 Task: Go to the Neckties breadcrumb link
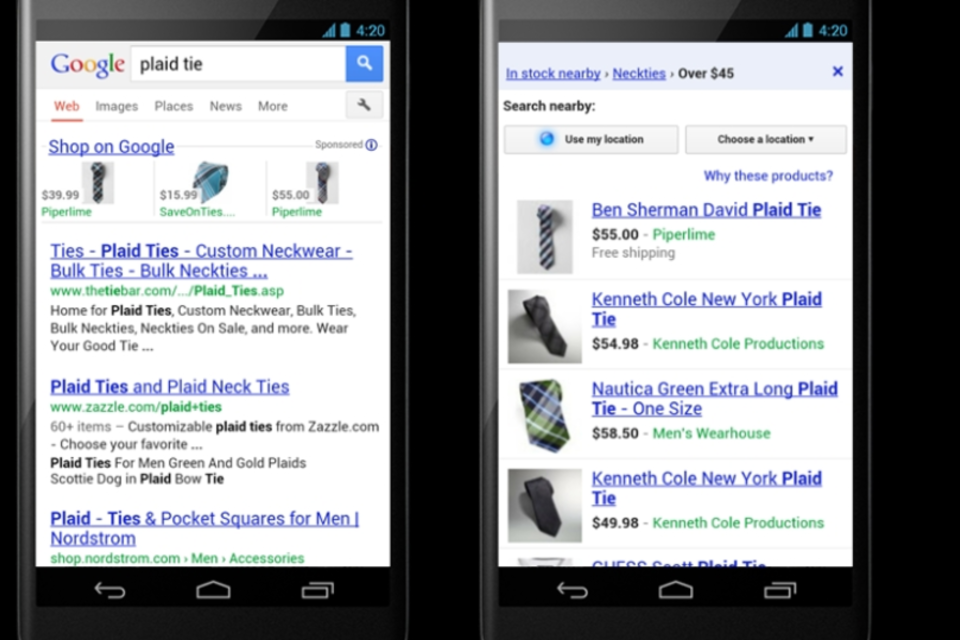click(x=639, y=73)
